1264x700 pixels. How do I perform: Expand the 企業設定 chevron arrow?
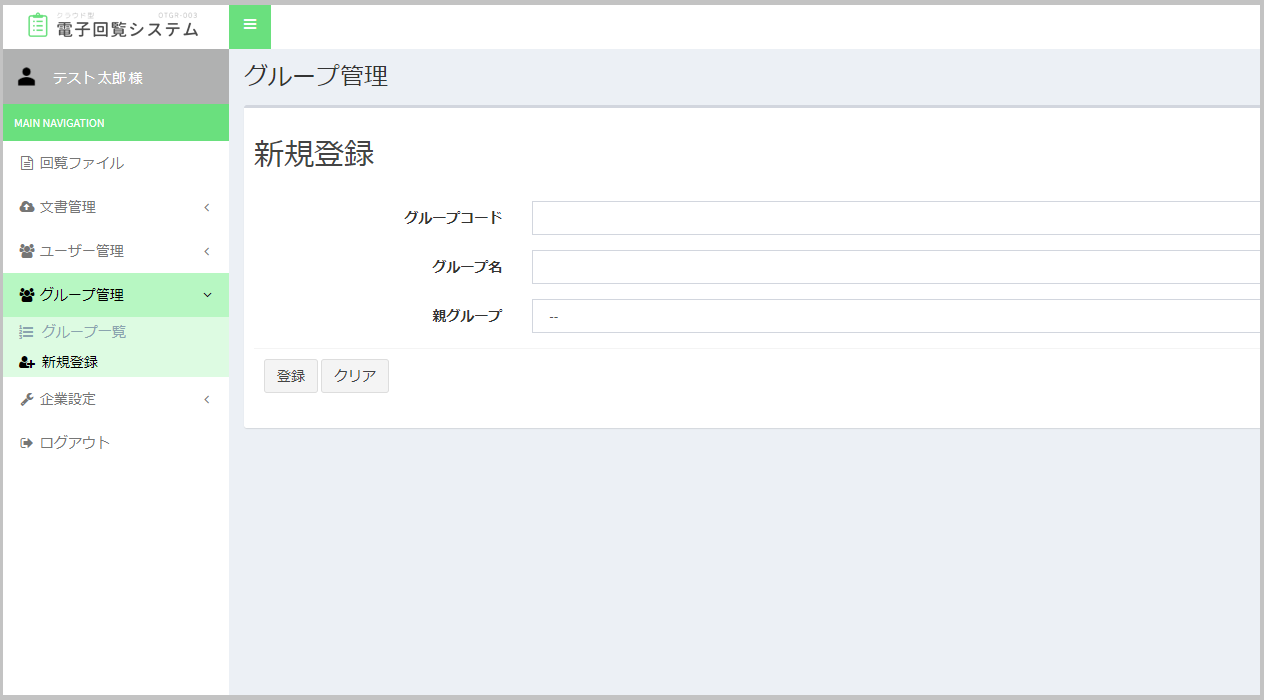click(207, 399)
